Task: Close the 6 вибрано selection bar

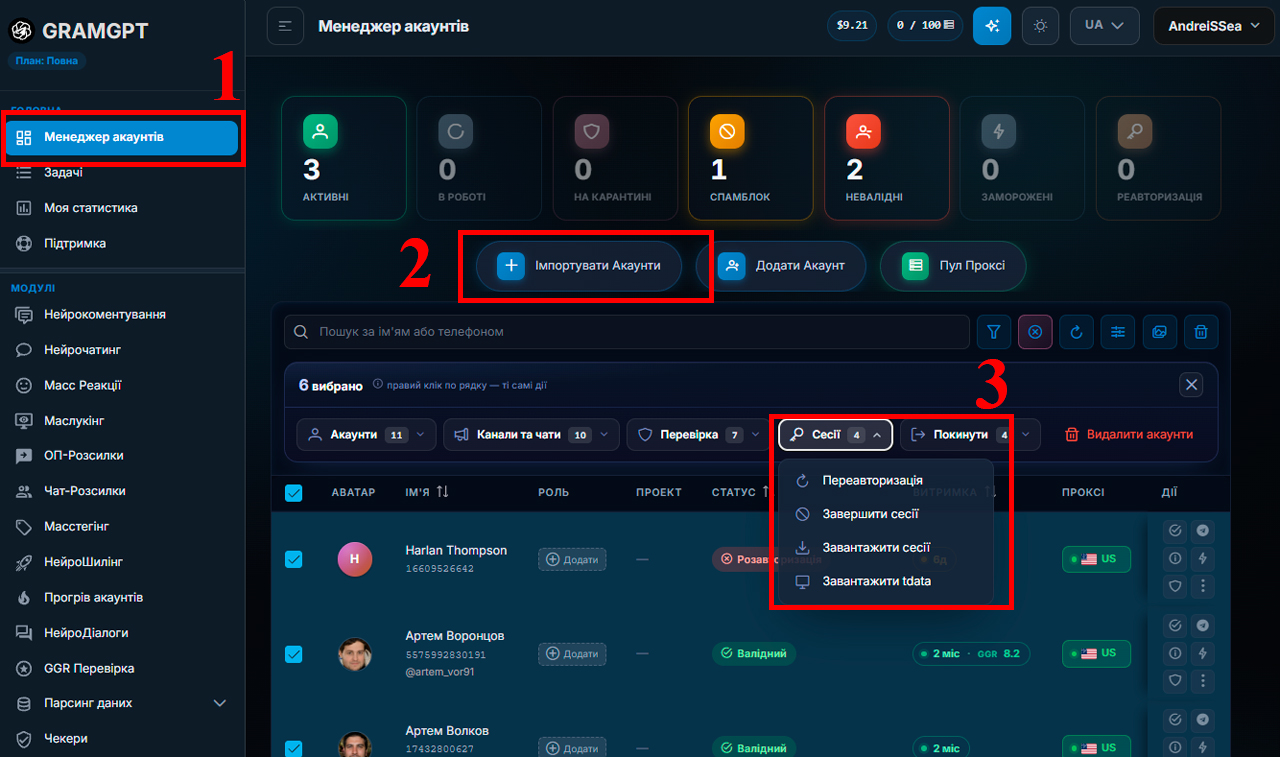Action: click(1191, 384)
